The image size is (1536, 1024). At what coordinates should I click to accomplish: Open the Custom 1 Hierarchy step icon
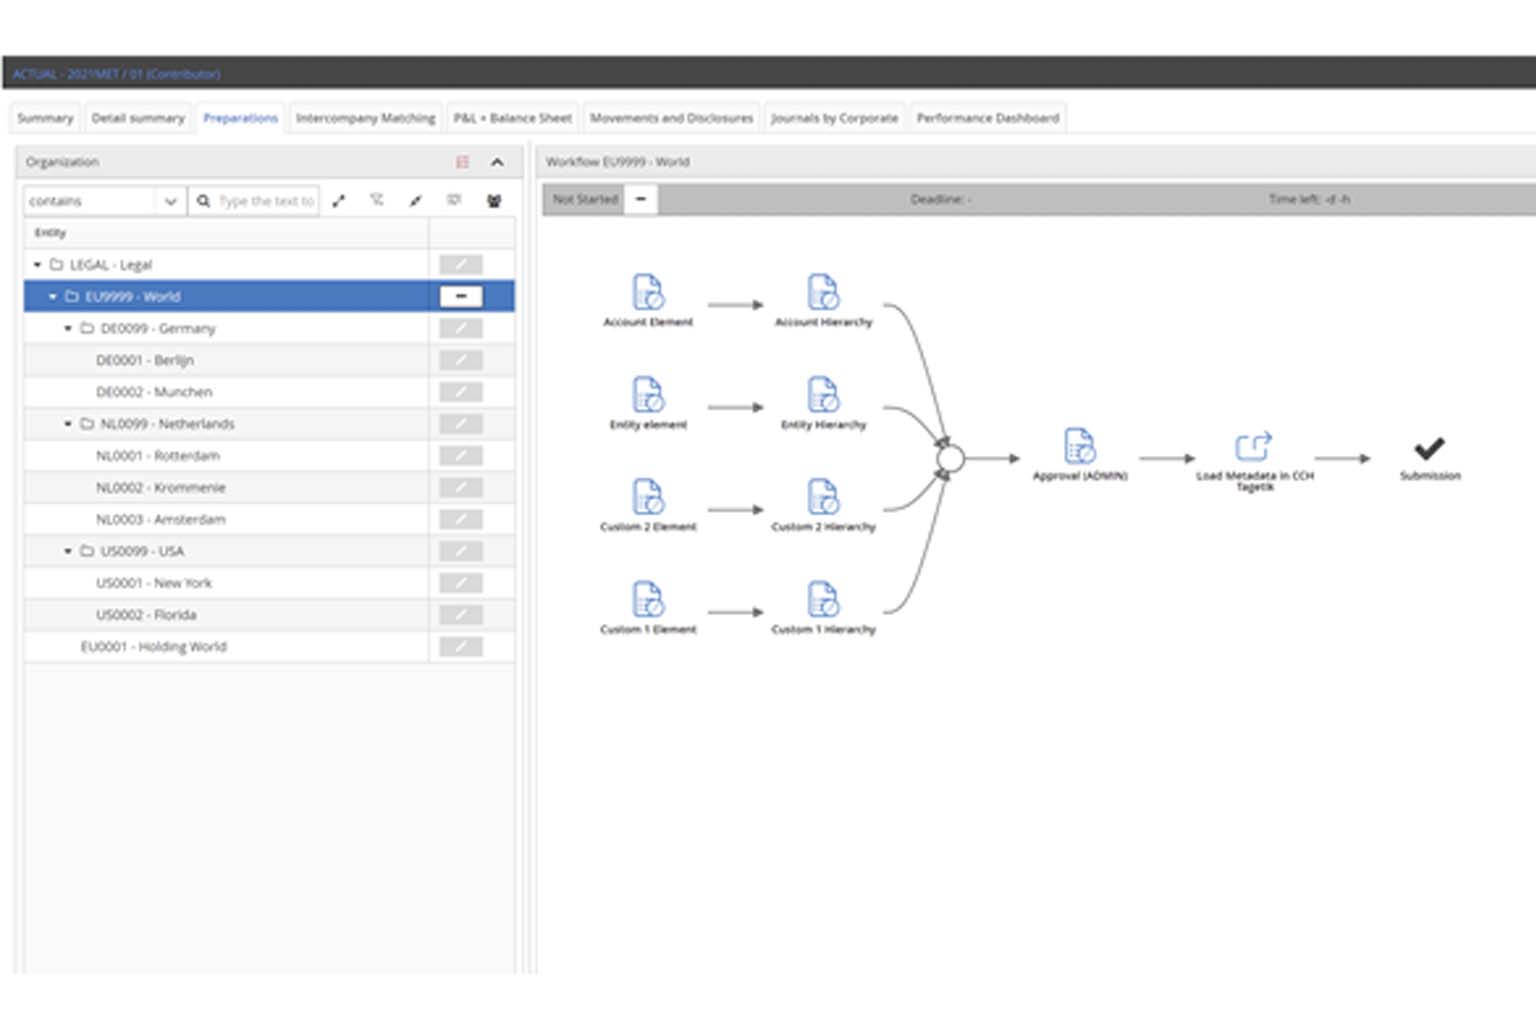(x=823, y=600)
